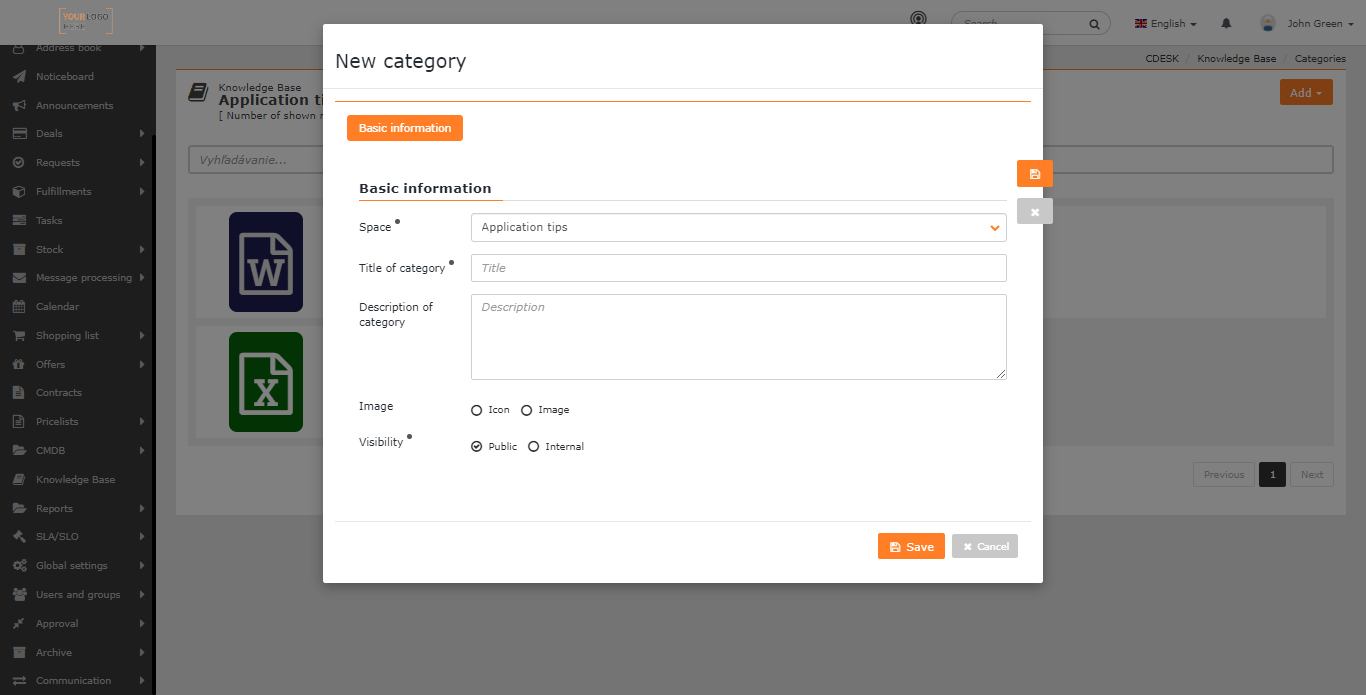Click the Global settings gears icon
This screenshot has height=695, width=1366.
18,565
